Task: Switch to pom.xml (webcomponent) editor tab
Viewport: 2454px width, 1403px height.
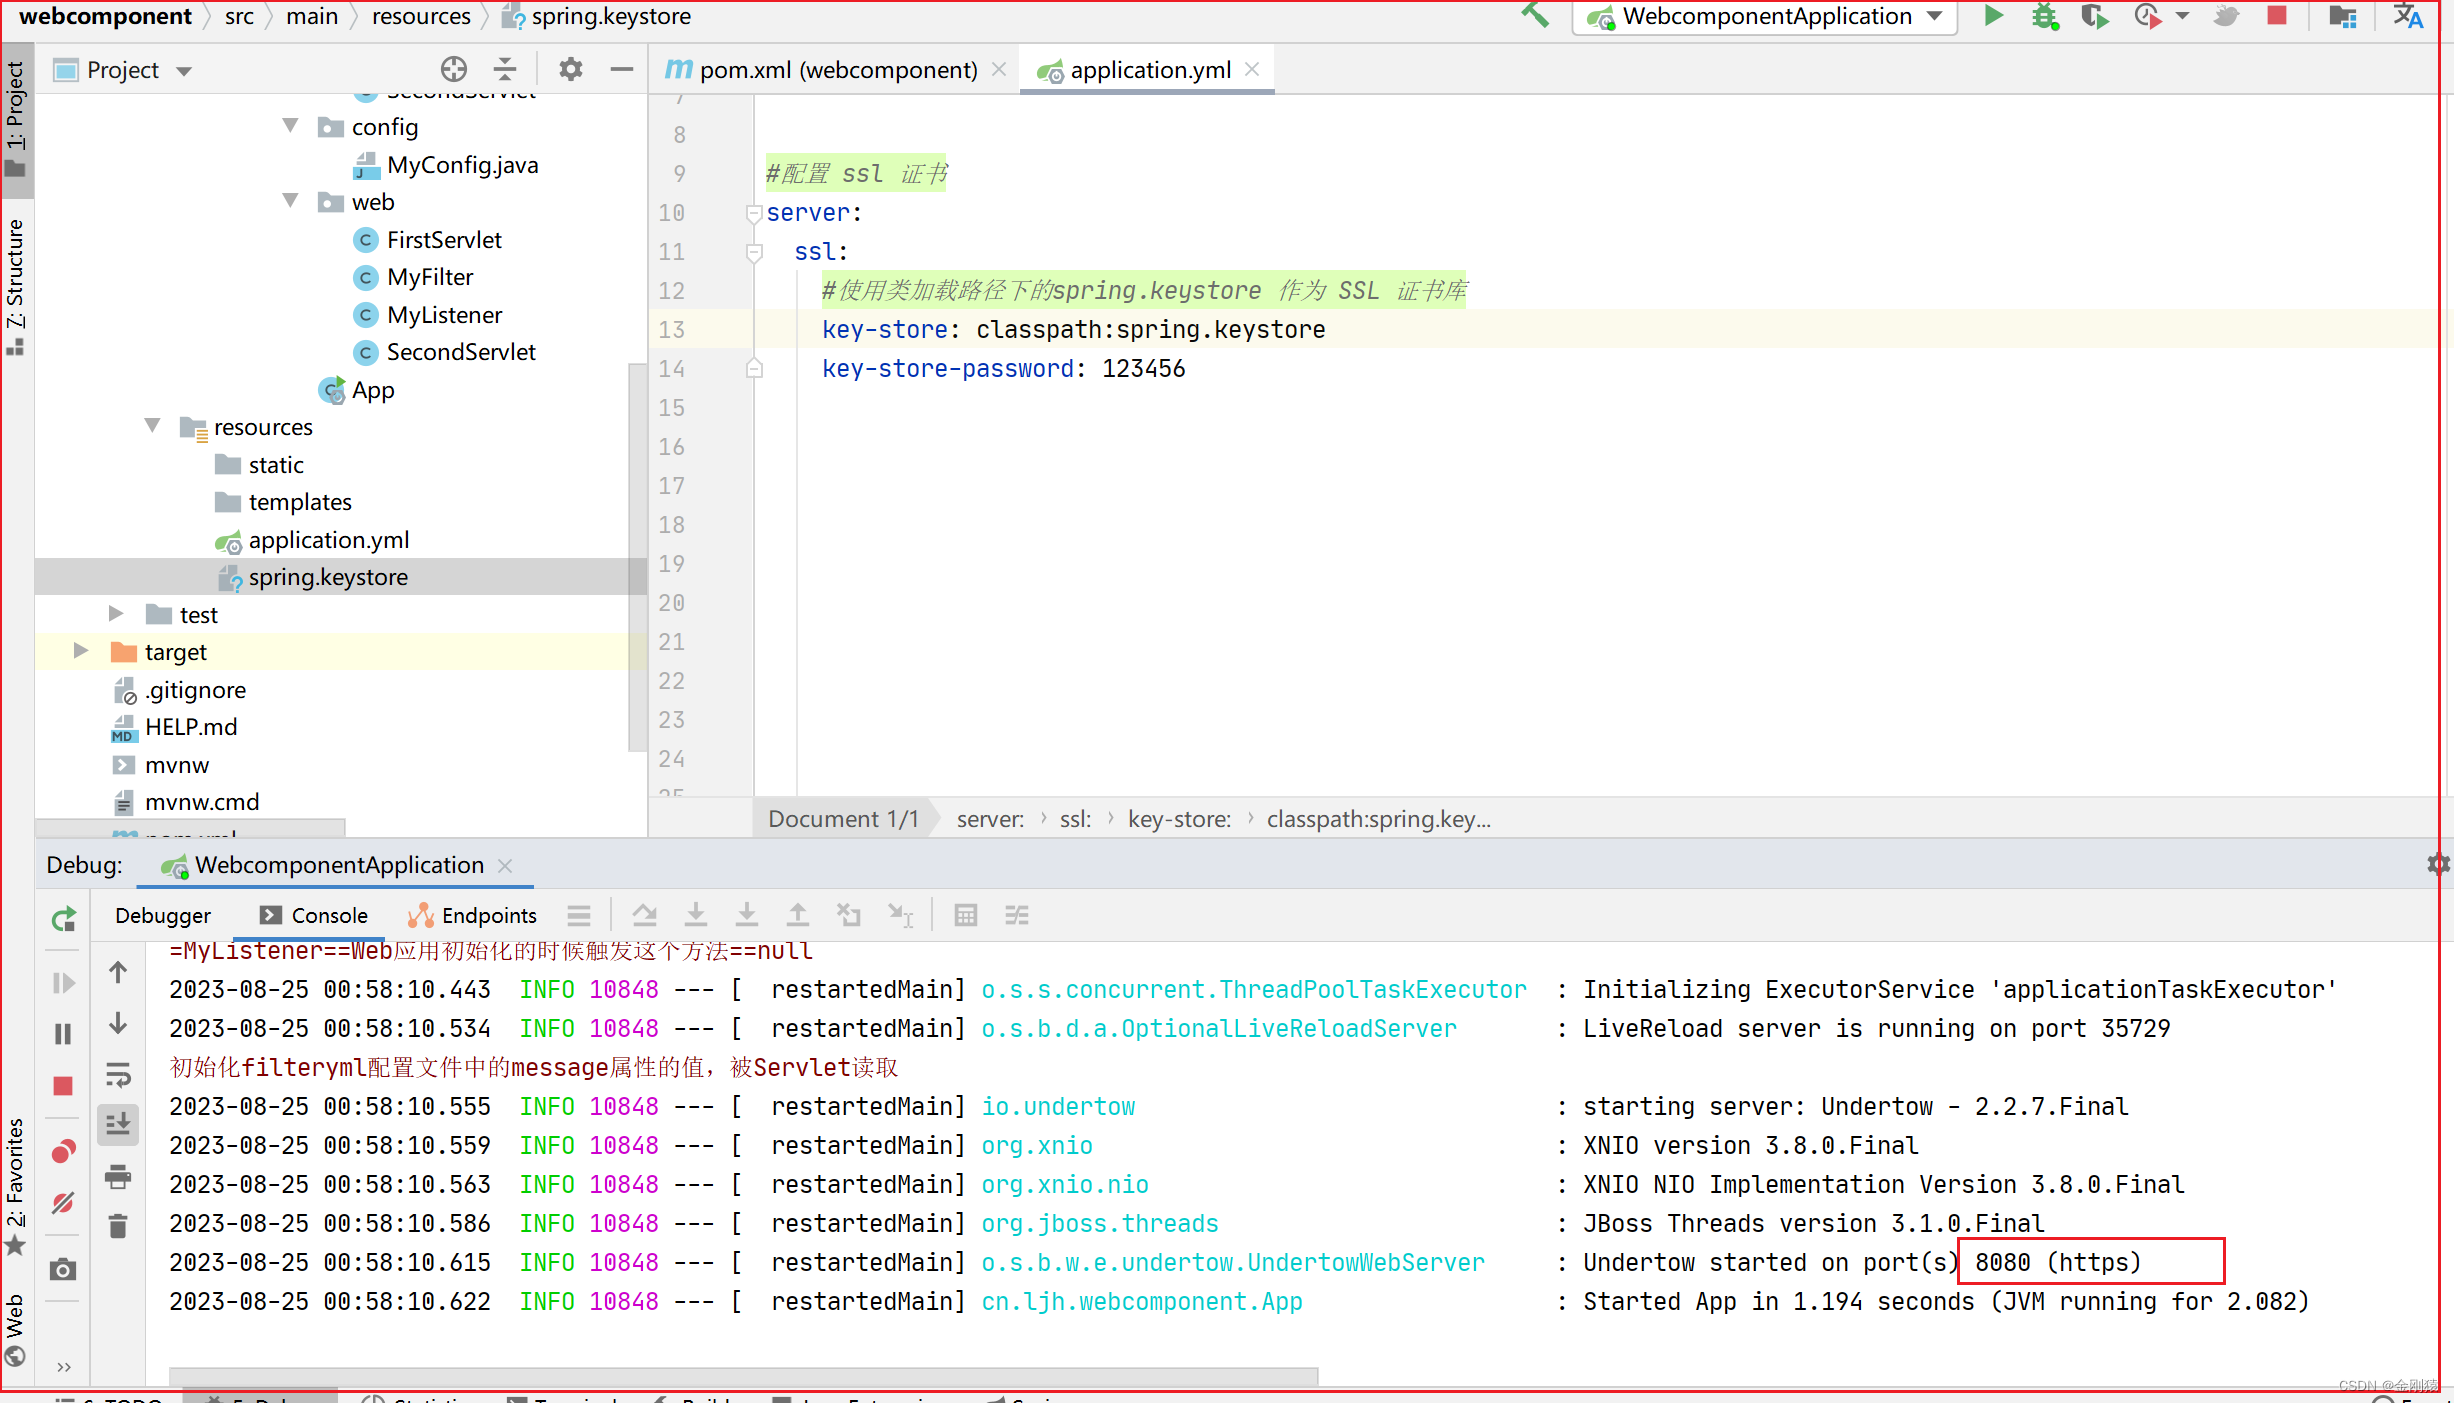Action: (x=837, y=70)
